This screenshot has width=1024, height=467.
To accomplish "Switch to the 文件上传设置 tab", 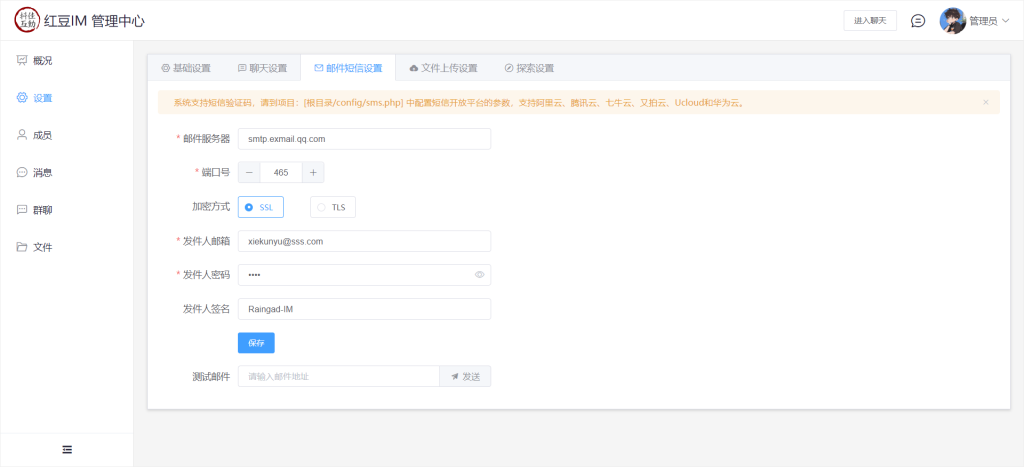I will (443, 68).
